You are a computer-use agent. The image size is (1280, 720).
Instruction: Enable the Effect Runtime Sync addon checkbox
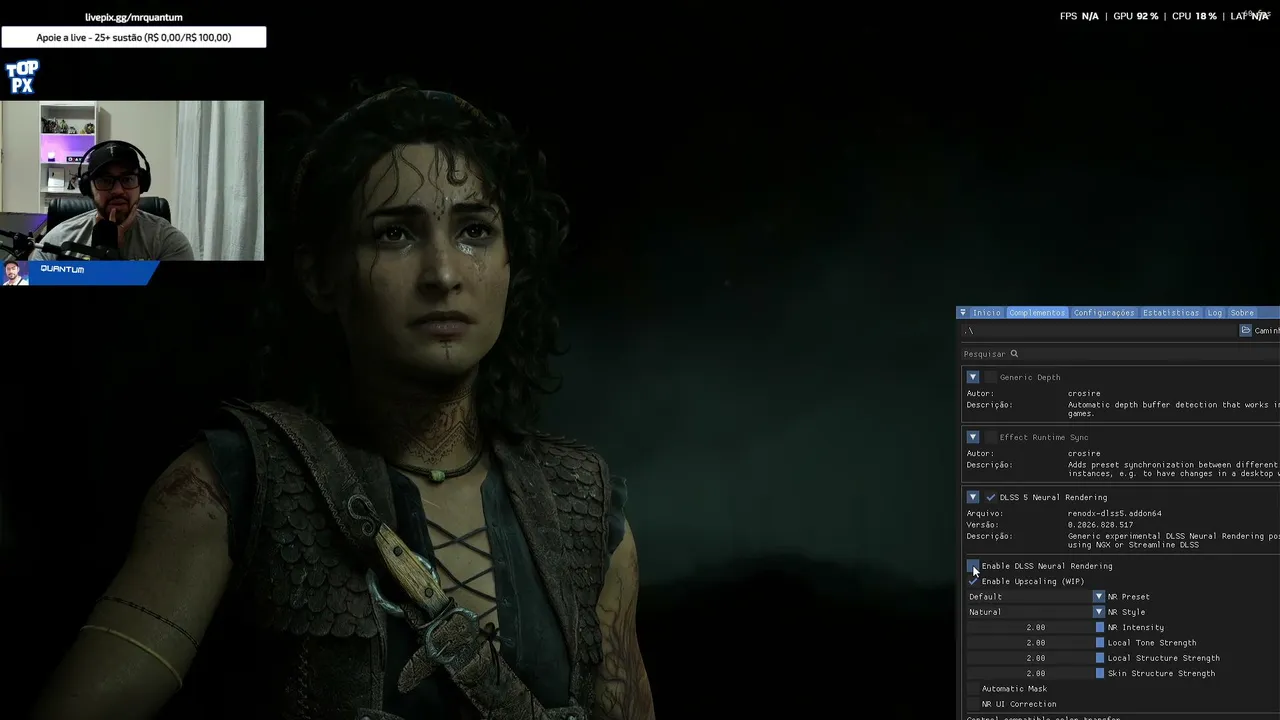(x=991, y=437)
